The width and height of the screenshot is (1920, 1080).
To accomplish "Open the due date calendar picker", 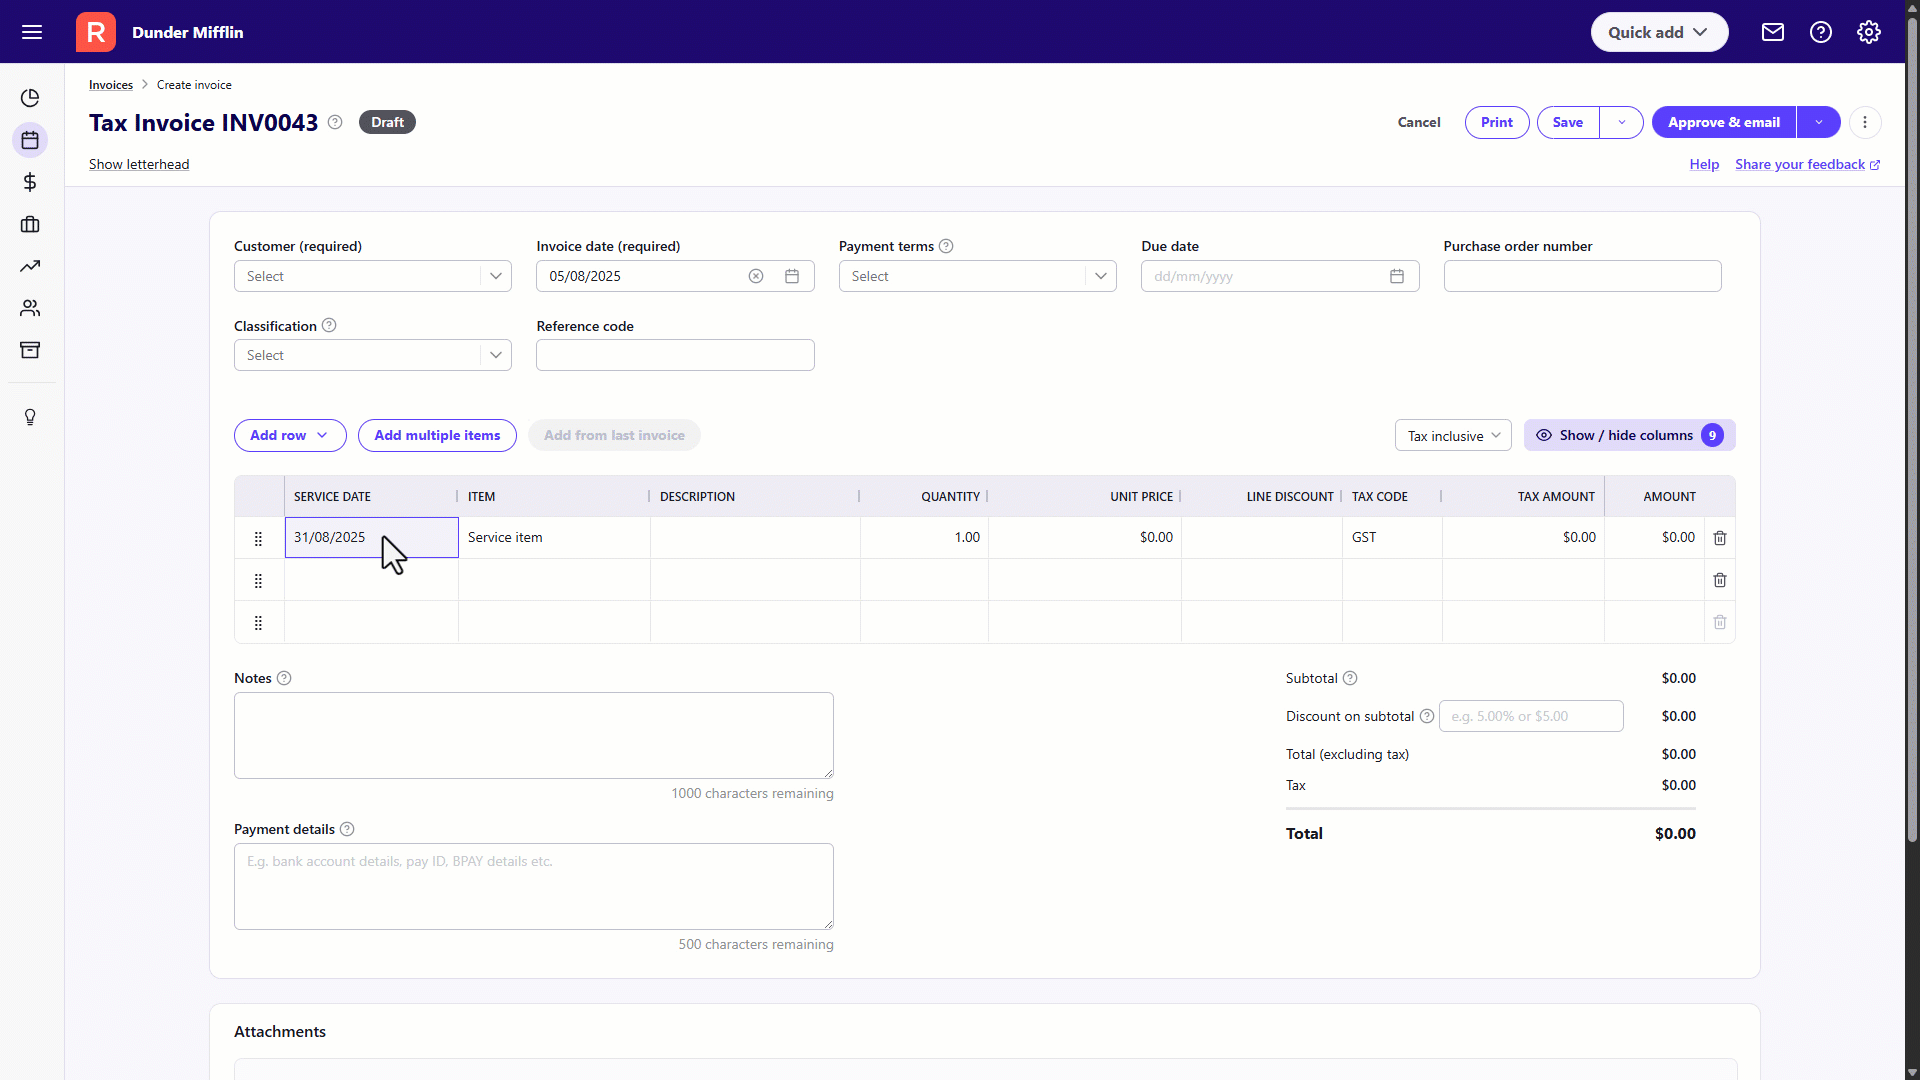I will pyautogui.click(x=1397, y=276).
